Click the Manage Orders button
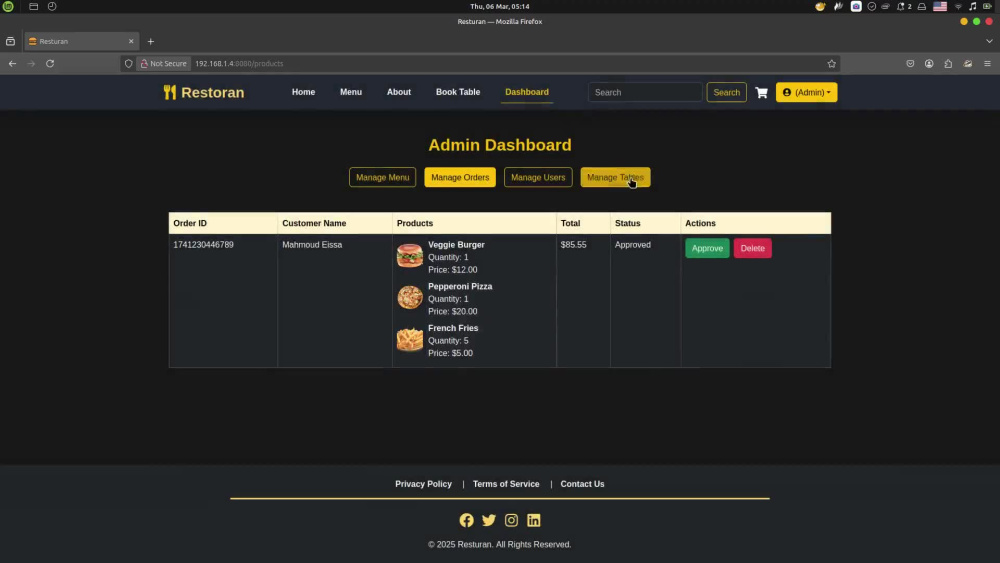 click(x=460, y=177)
